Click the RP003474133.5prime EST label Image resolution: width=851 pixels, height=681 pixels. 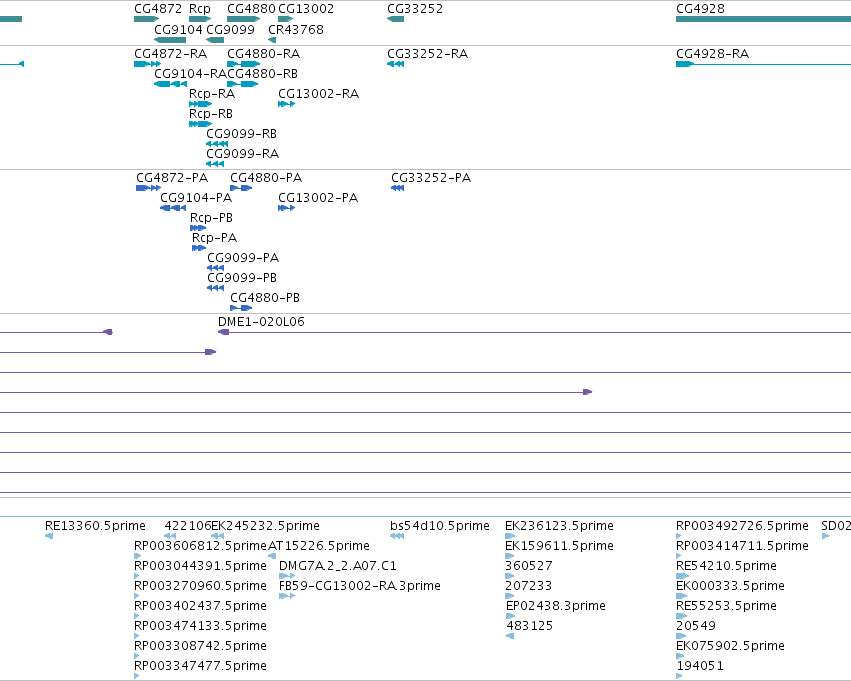[200, 626]
